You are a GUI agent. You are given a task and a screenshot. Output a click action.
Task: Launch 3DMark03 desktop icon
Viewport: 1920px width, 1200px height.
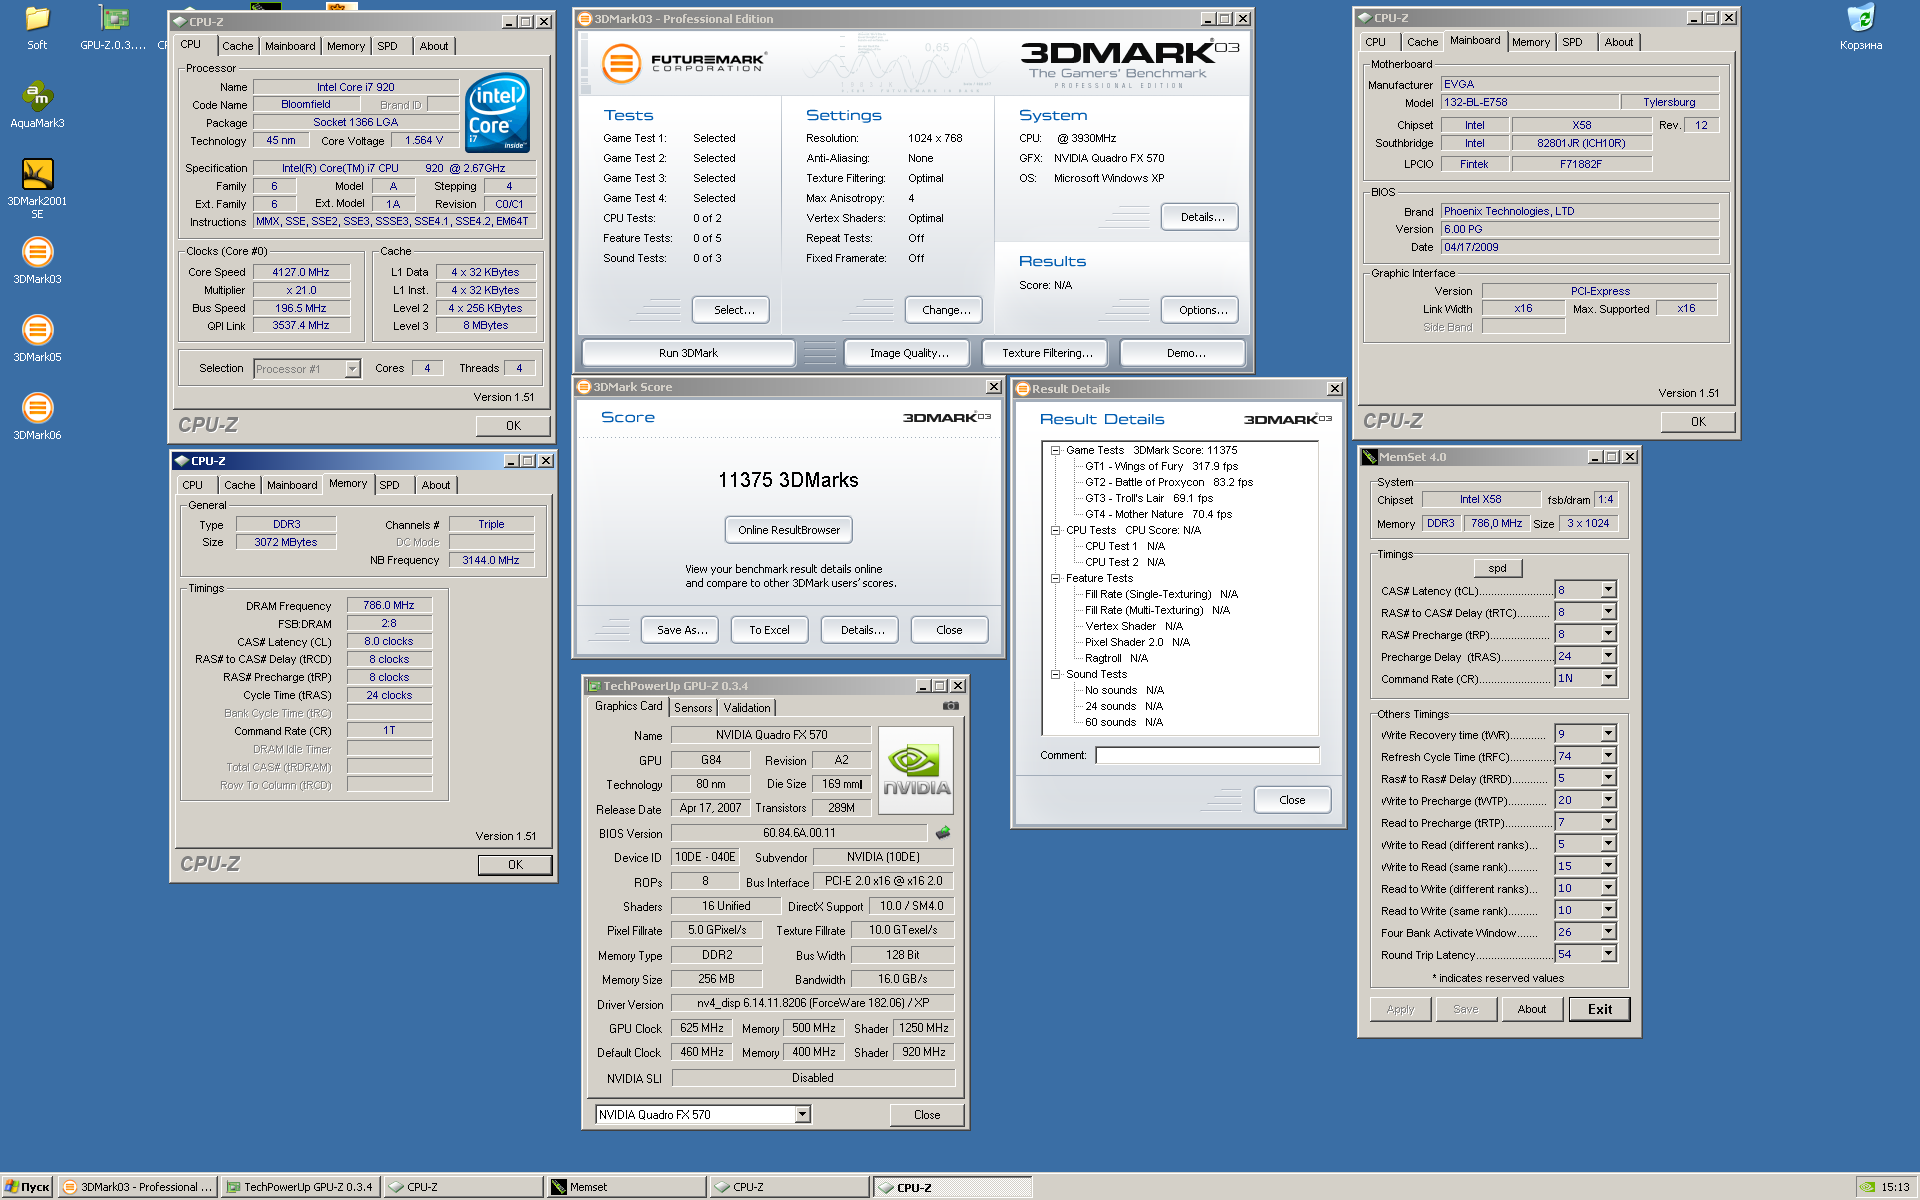coord(37,261)
